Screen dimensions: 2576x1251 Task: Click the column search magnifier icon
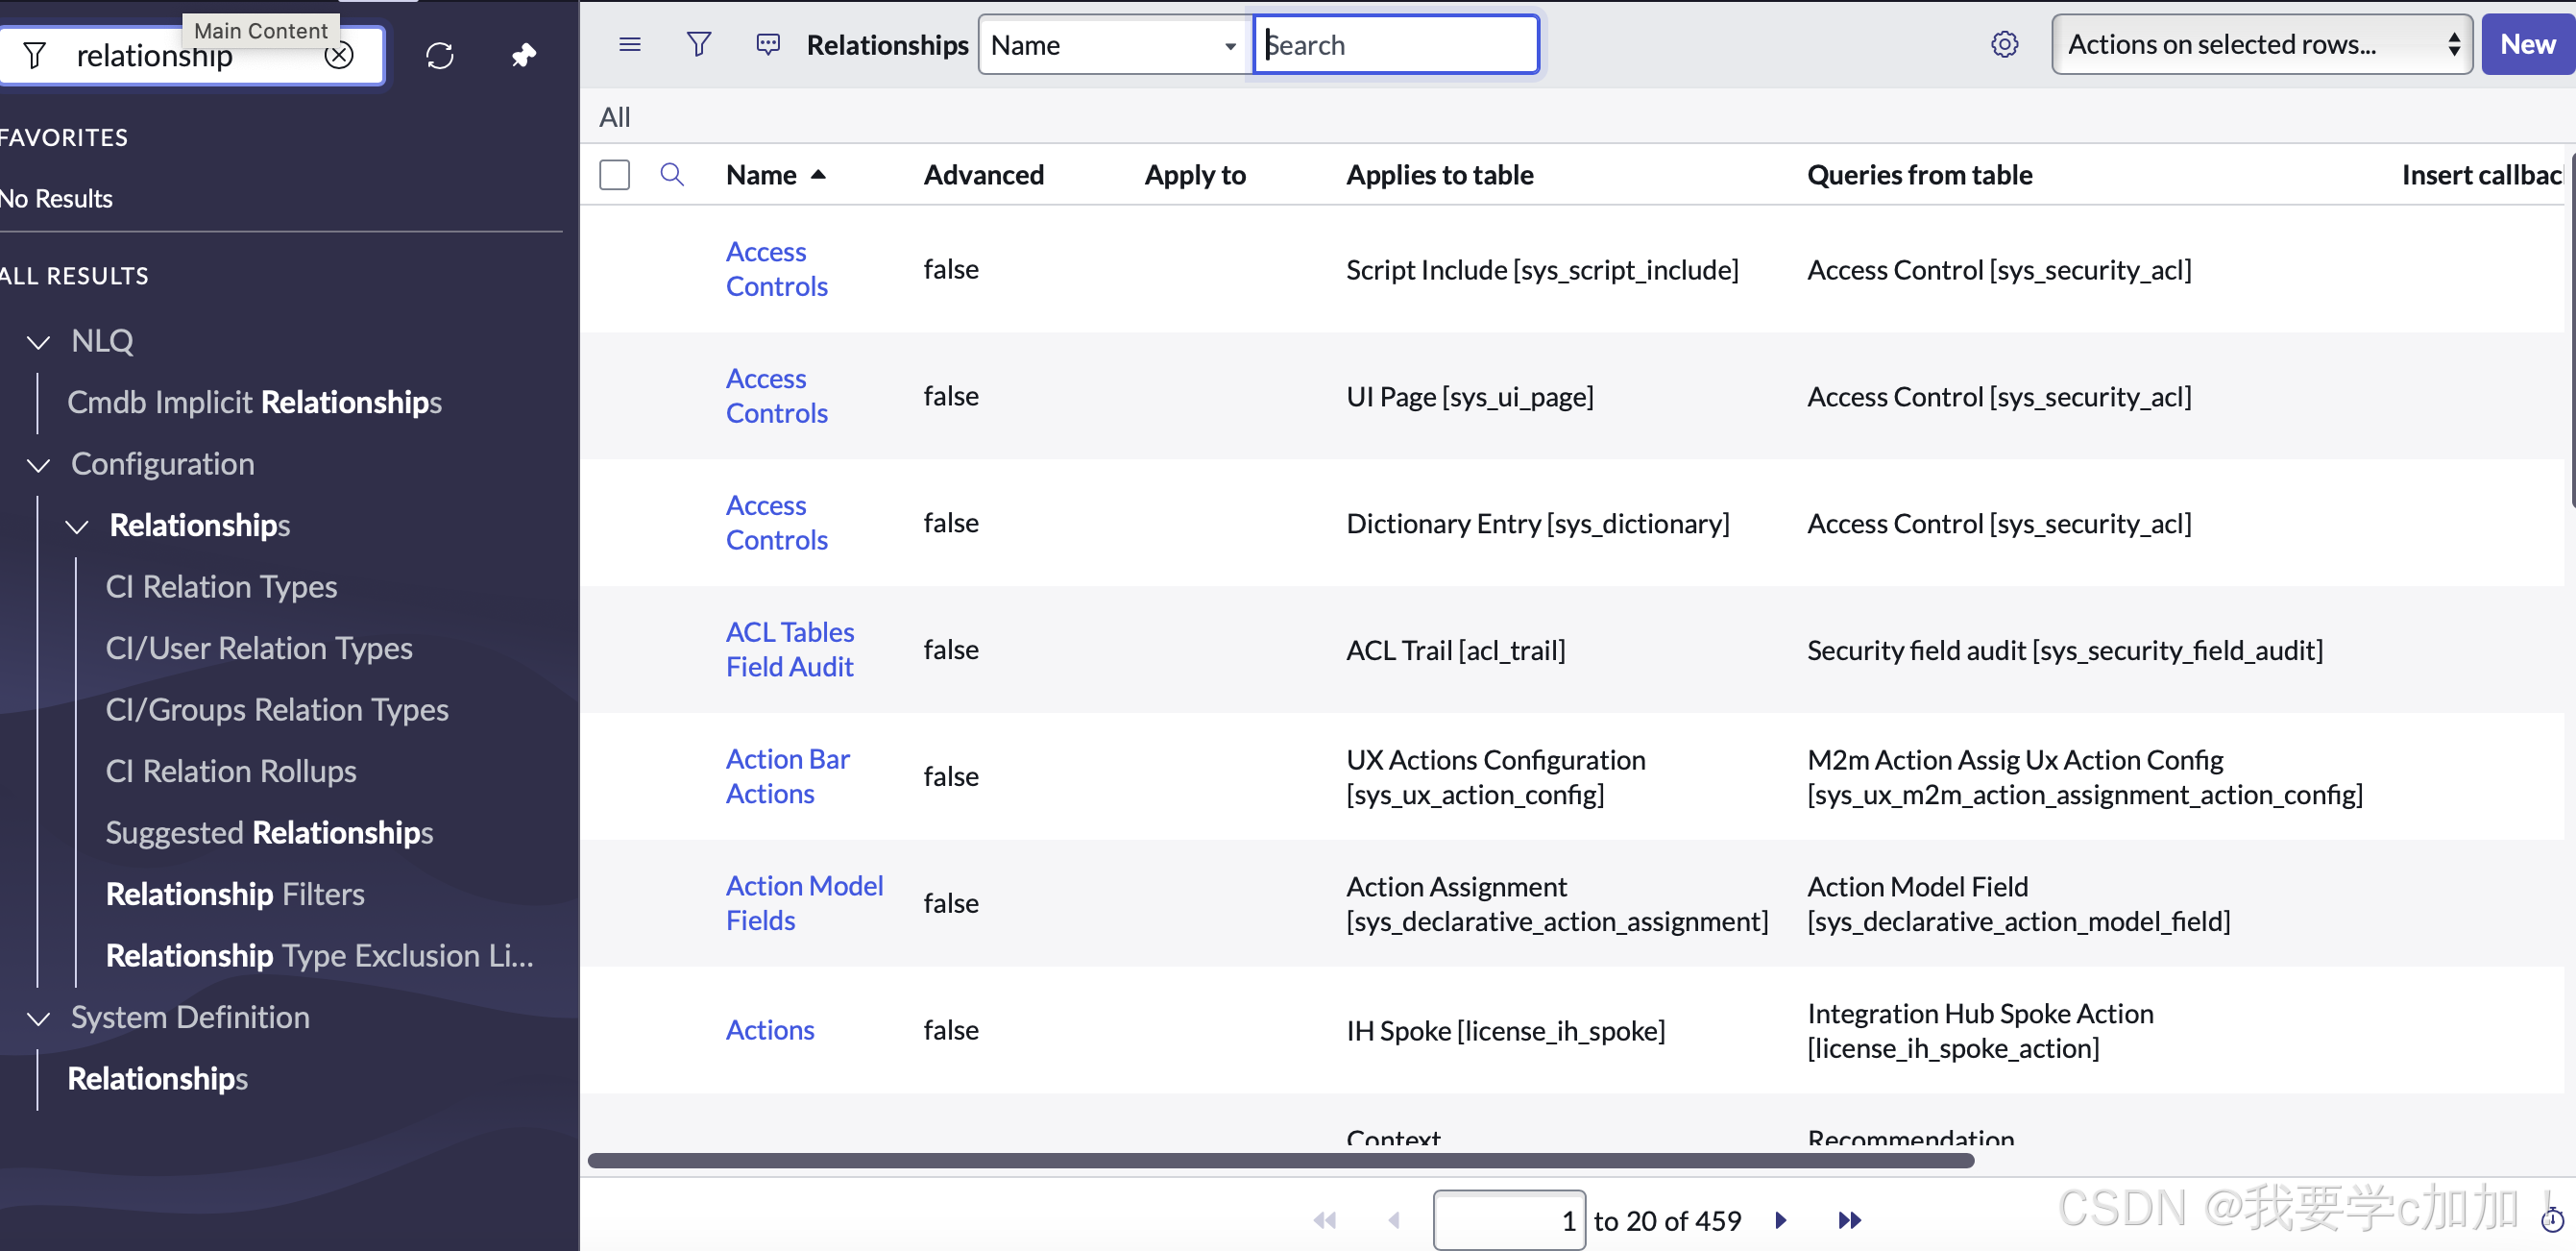click(672, 175)
